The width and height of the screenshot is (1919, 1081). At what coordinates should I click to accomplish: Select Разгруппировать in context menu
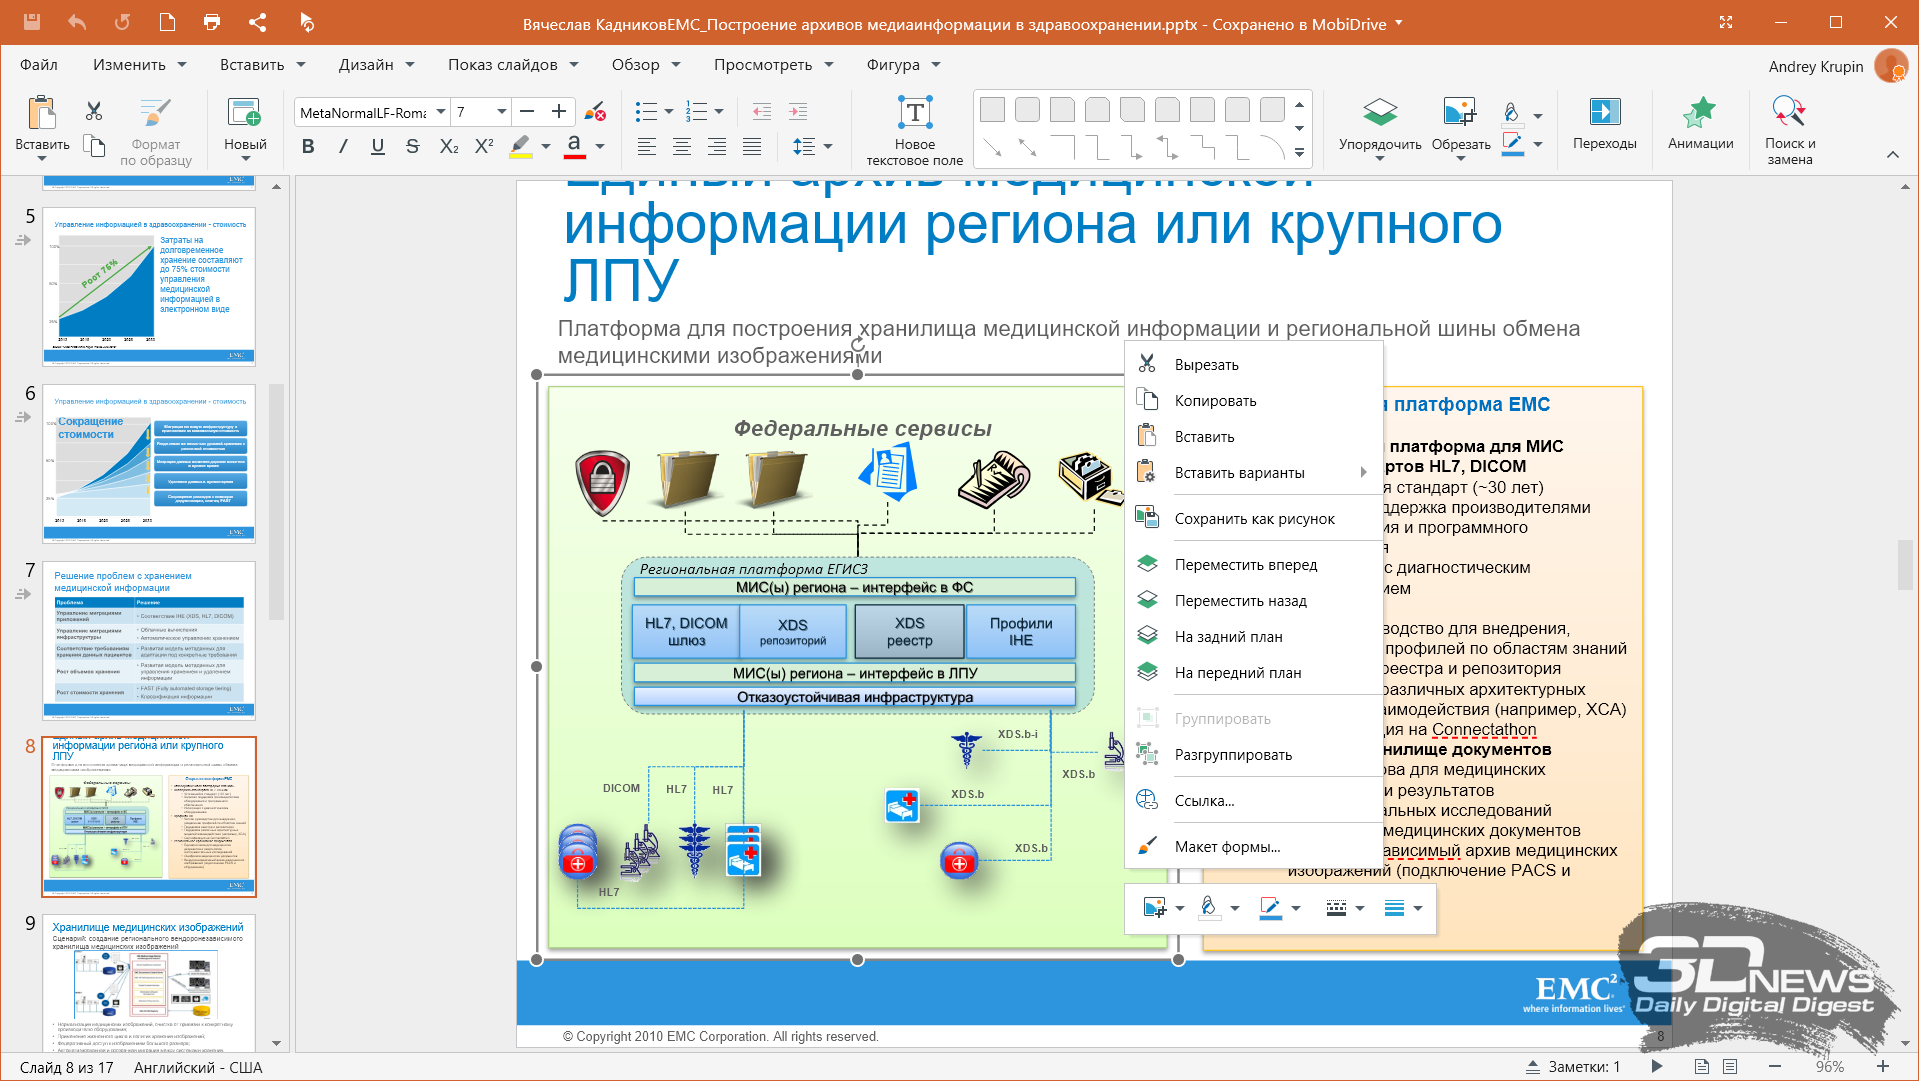tap(1254, 755)
